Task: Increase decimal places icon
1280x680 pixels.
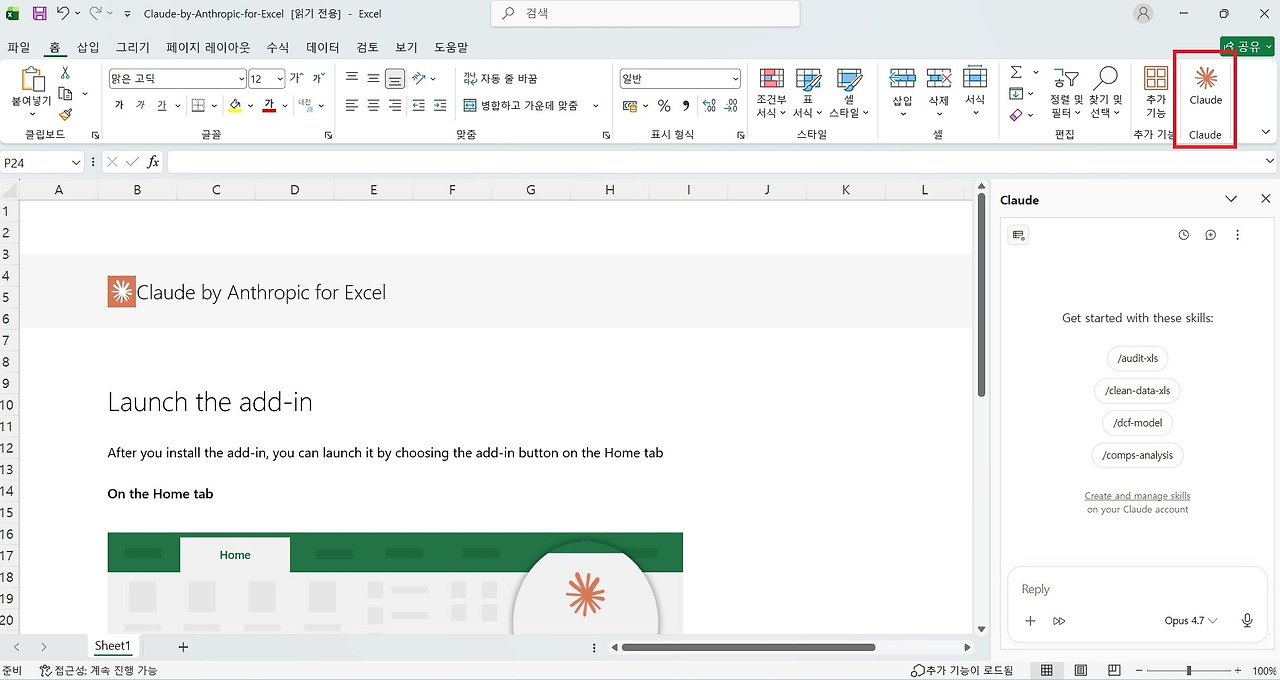Action: tap(709, 105)
